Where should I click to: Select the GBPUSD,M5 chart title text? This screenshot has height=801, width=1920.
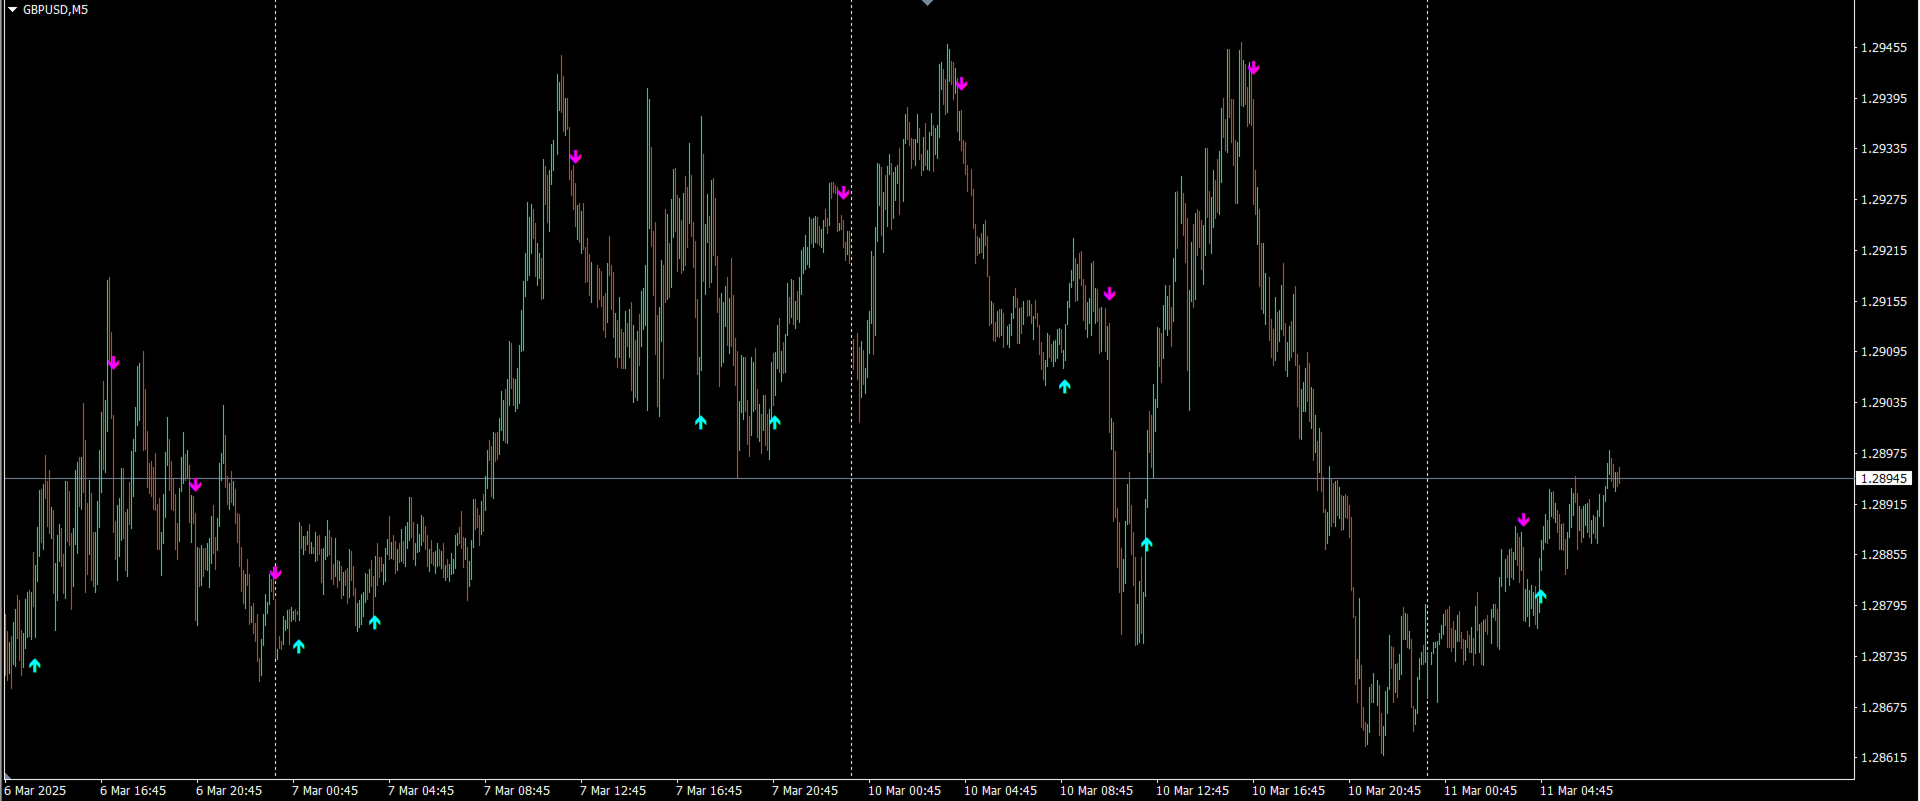55,10
